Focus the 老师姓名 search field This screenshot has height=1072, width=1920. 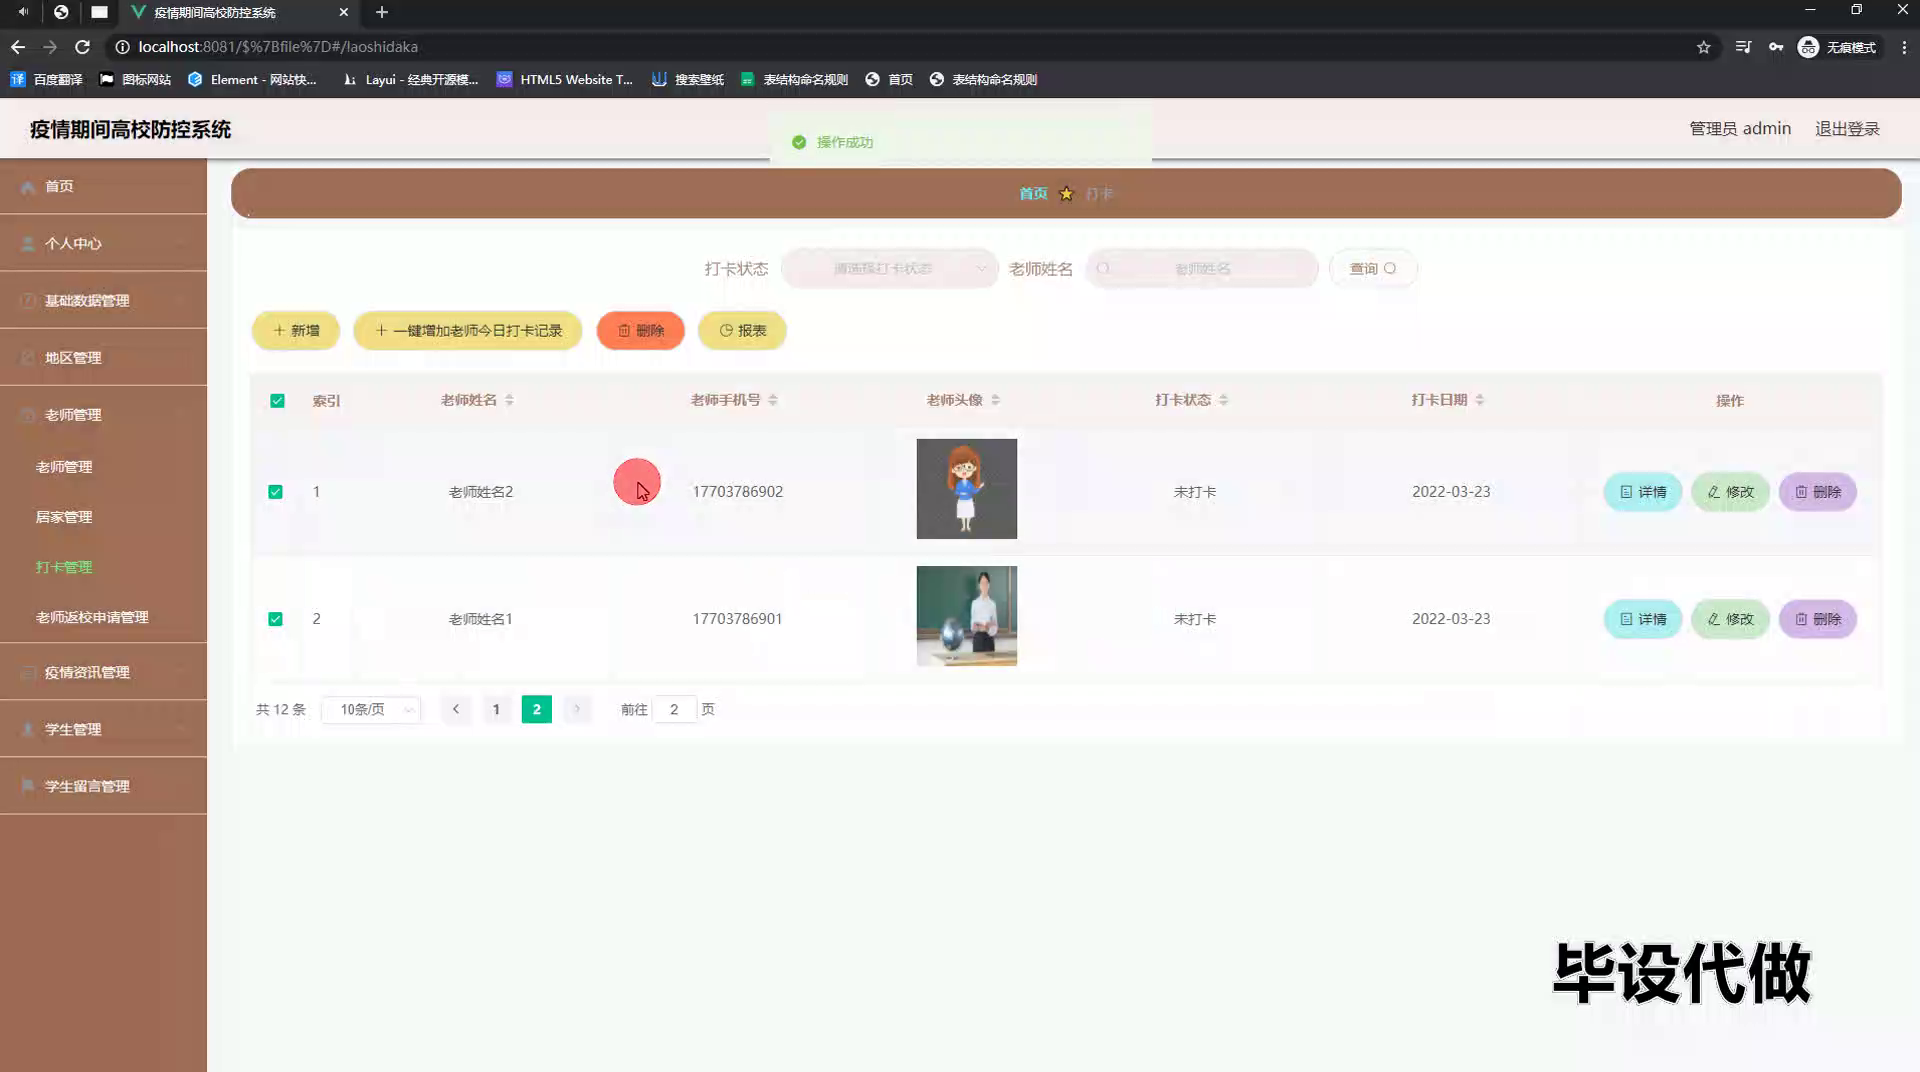tap(1202, 268)
